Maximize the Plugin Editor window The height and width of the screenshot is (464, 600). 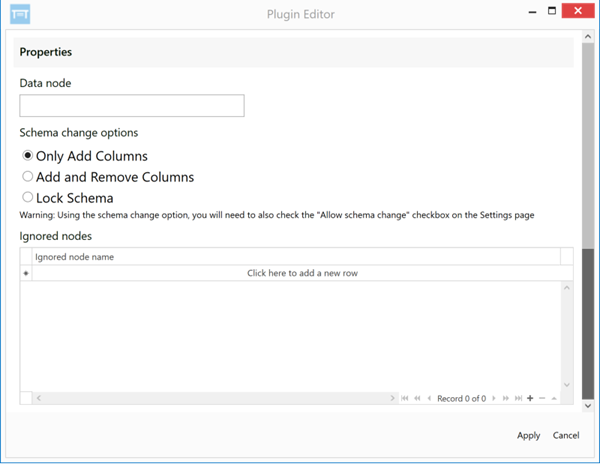[552, 11]
